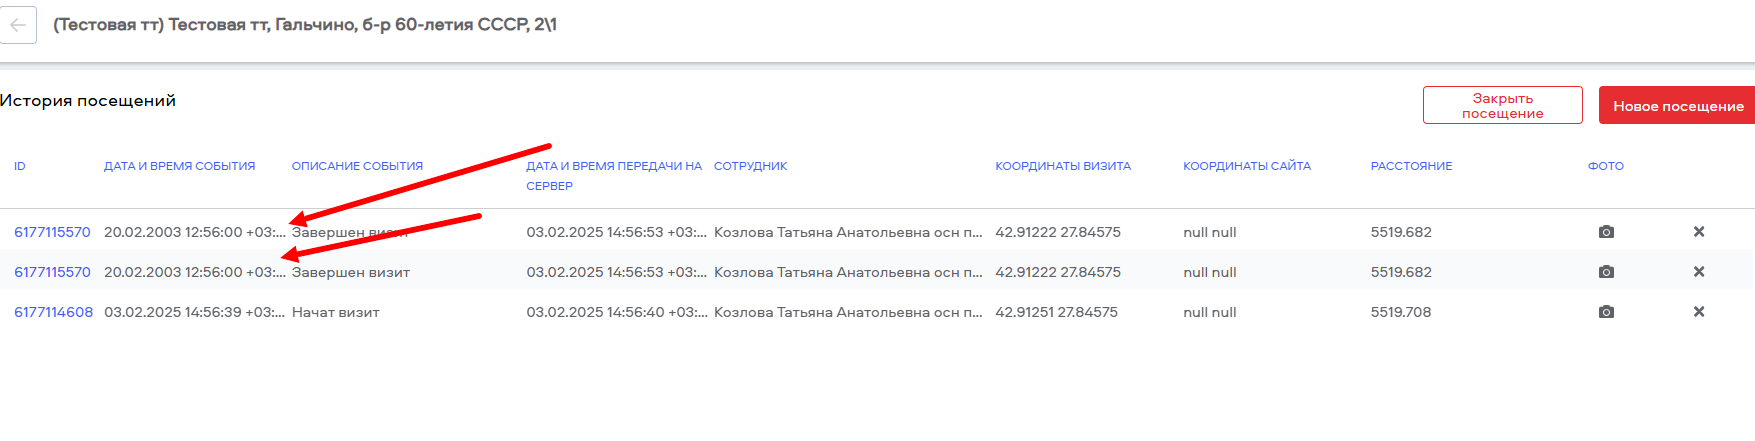Screen dimensions: 1755x441
Task: Camera icon in row directly above Начат визит
Action: click(1606, 272)
